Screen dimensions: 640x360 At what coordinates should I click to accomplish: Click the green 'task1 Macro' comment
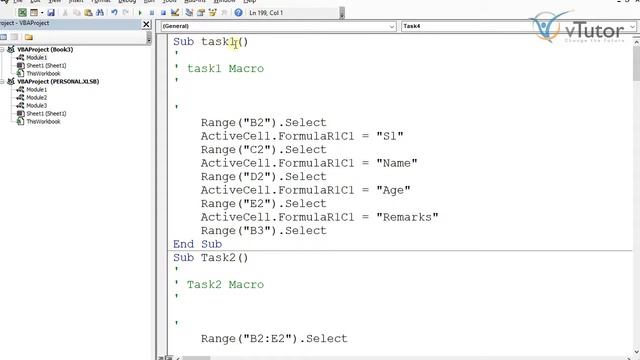pos(225,69)
